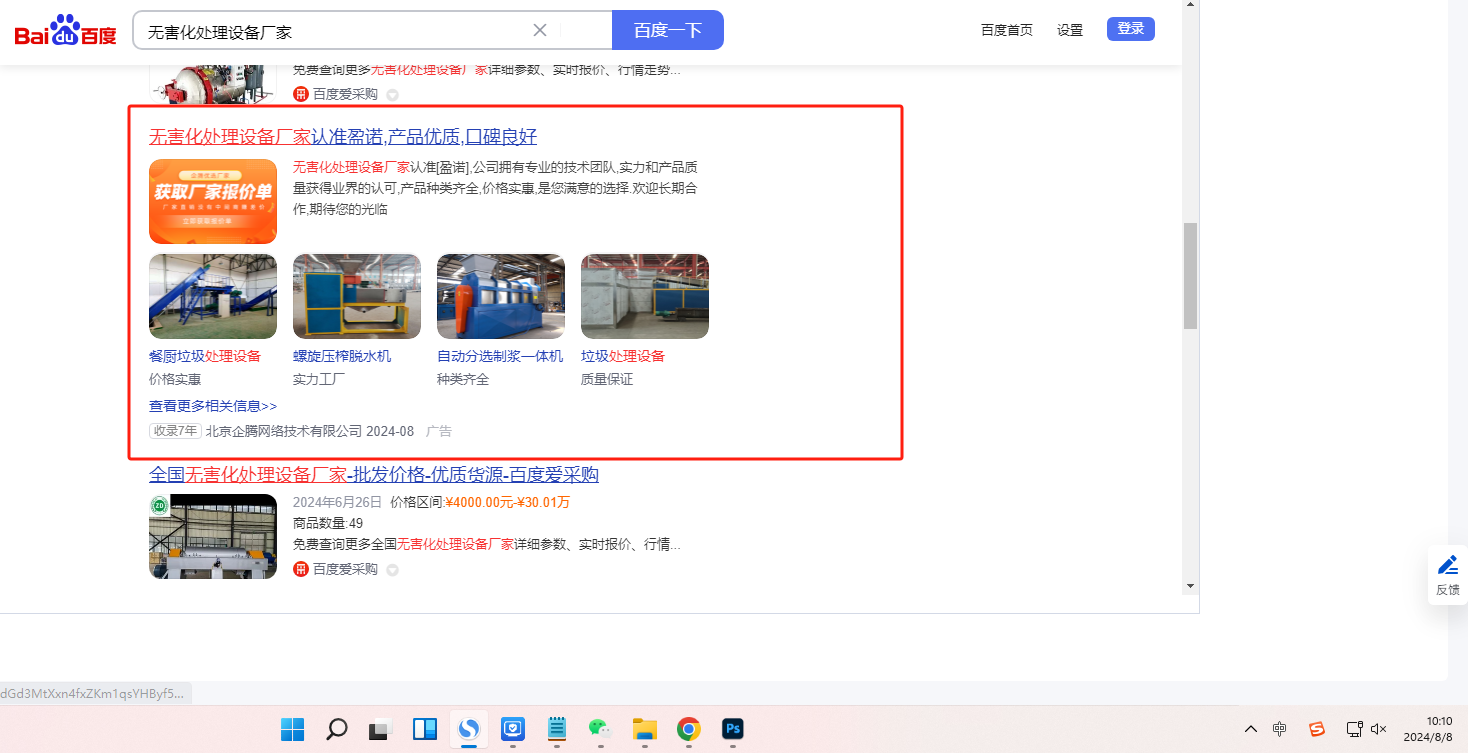Image resolution: width=1468 pixels, height=753 pixels.
Task: Click the page's vertical scrollbar thumb
Action: pyautogui.click(x=1190, y=276)
